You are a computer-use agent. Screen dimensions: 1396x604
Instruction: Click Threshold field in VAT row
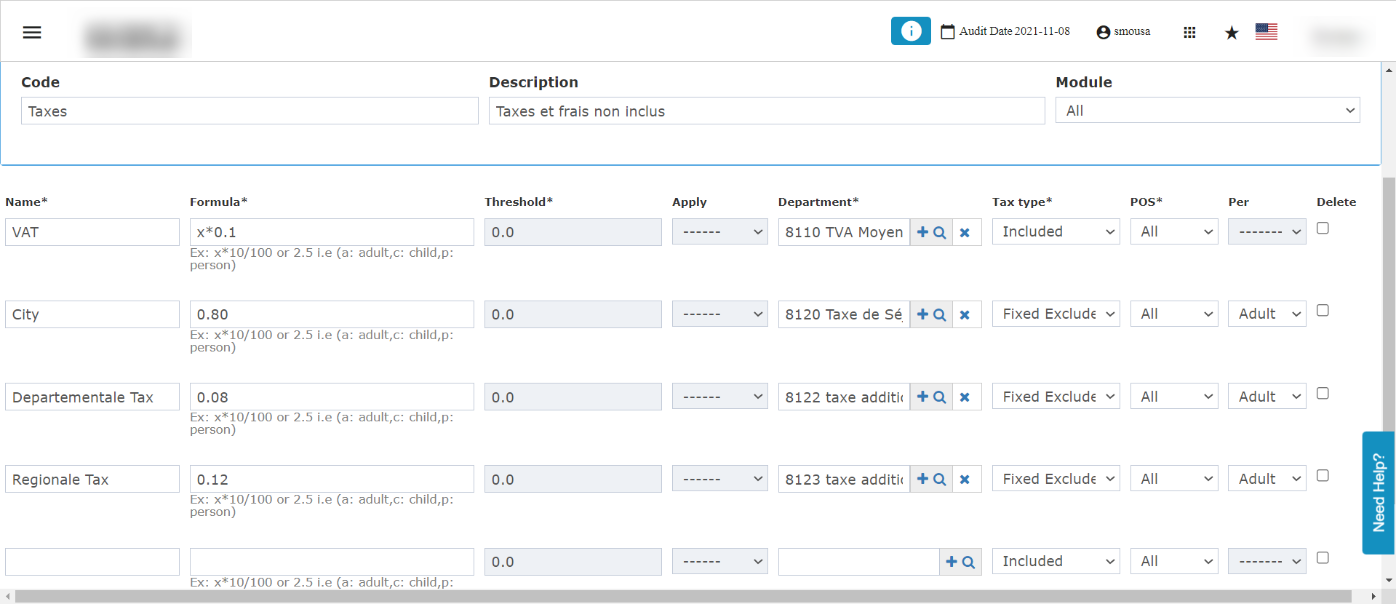click(x=573, y=232)
